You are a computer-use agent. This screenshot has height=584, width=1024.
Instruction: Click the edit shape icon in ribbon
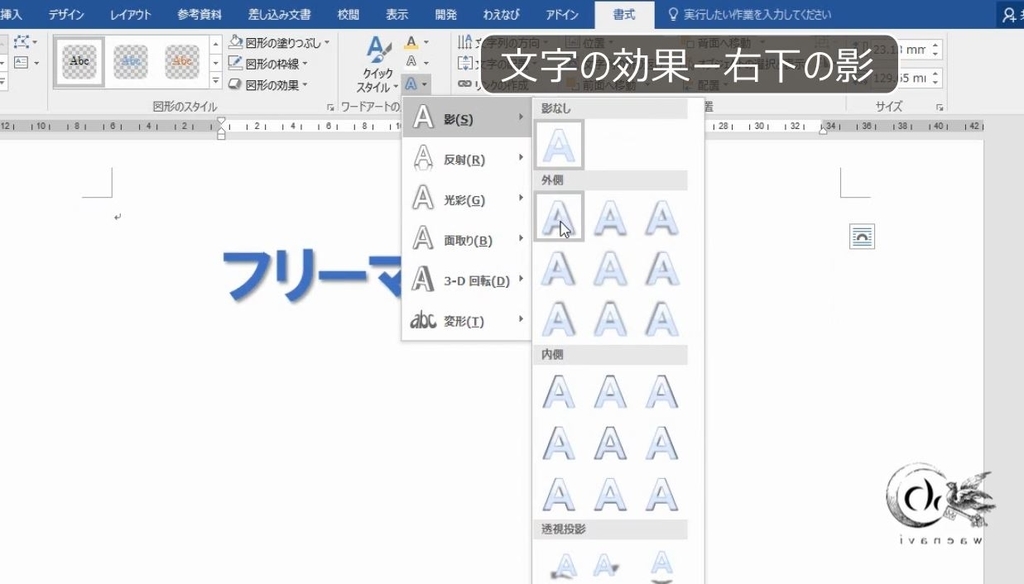tap(24, 42)
